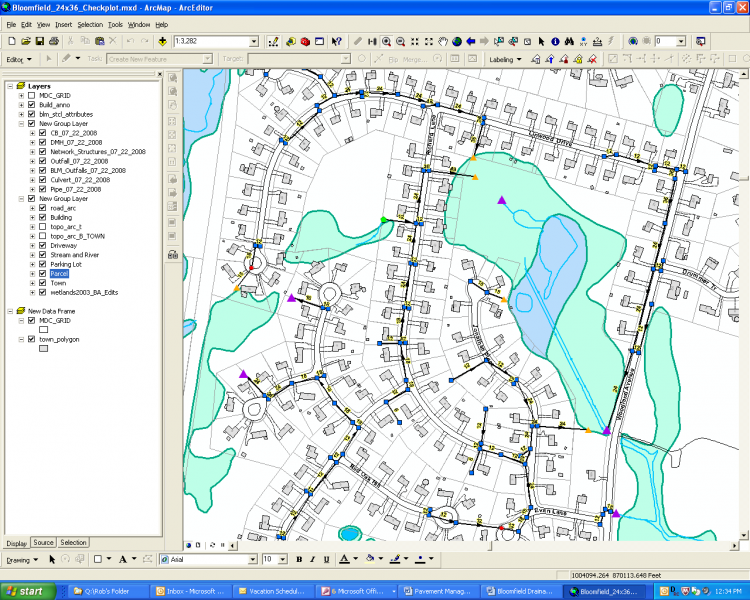Go back to previous extent arrow
The height and width of the screenshot is (600, 750).
[470, 41]
